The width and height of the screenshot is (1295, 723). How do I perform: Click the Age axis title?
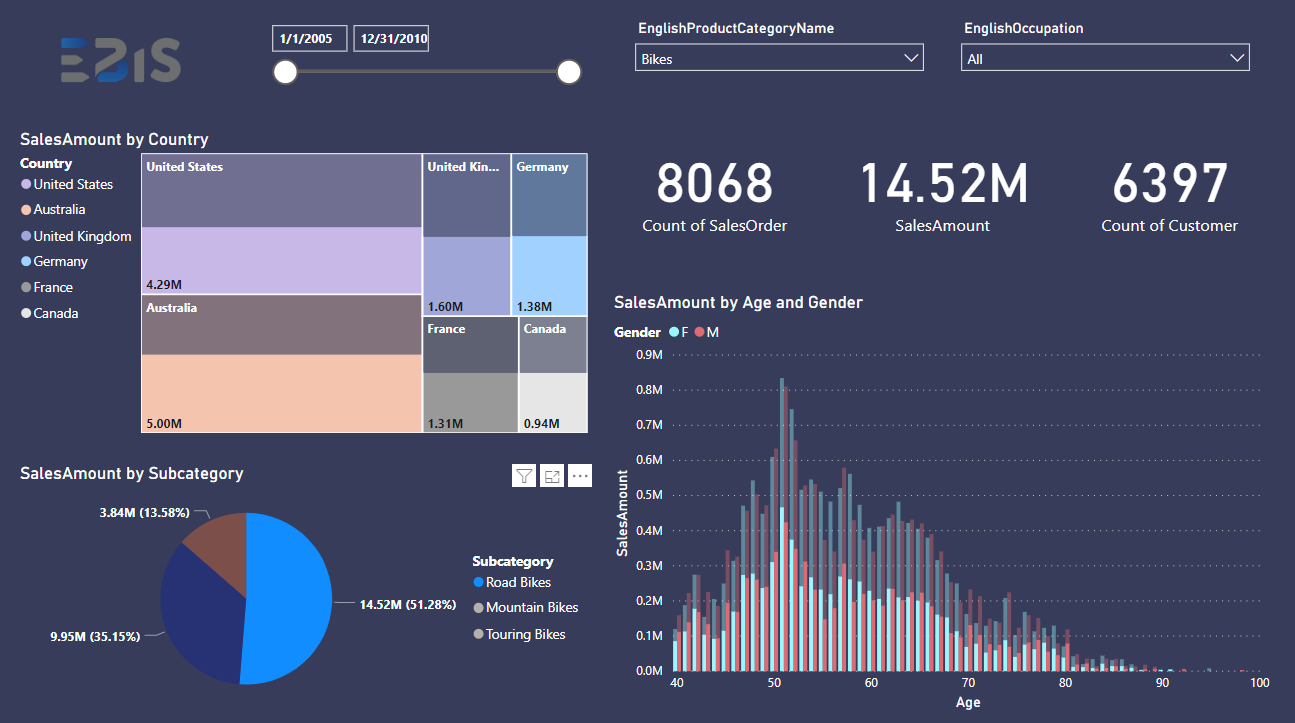click(x=968, y=703)
